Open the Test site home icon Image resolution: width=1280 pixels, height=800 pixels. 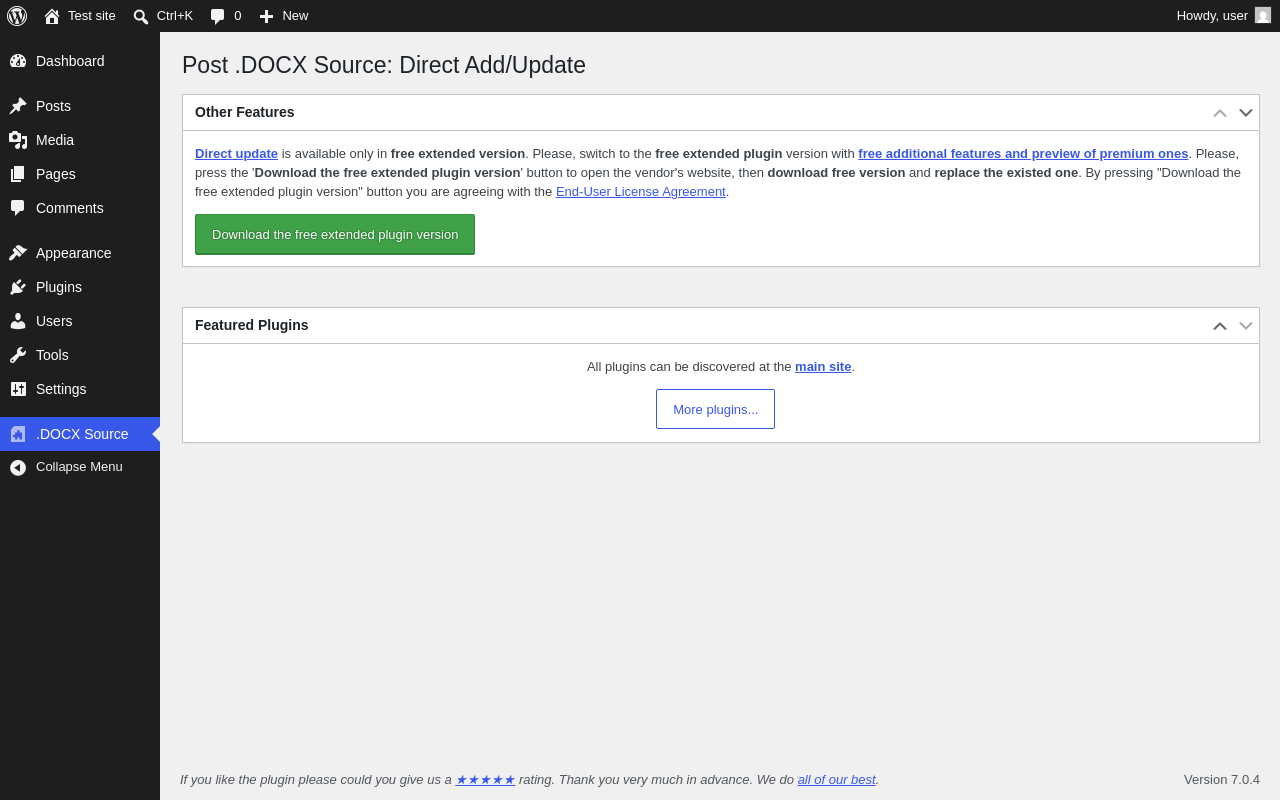pos(52,16)
